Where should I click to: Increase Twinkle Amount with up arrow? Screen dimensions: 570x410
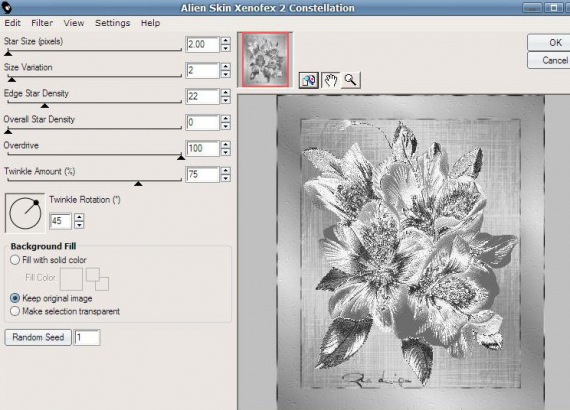click(226, 170)
